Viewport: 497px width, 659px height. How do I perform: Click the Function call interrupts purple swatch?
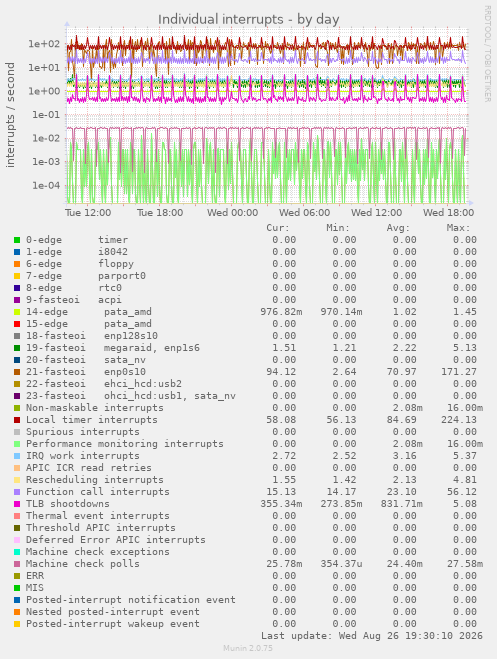pyautogui.click(x=17, y=492)
